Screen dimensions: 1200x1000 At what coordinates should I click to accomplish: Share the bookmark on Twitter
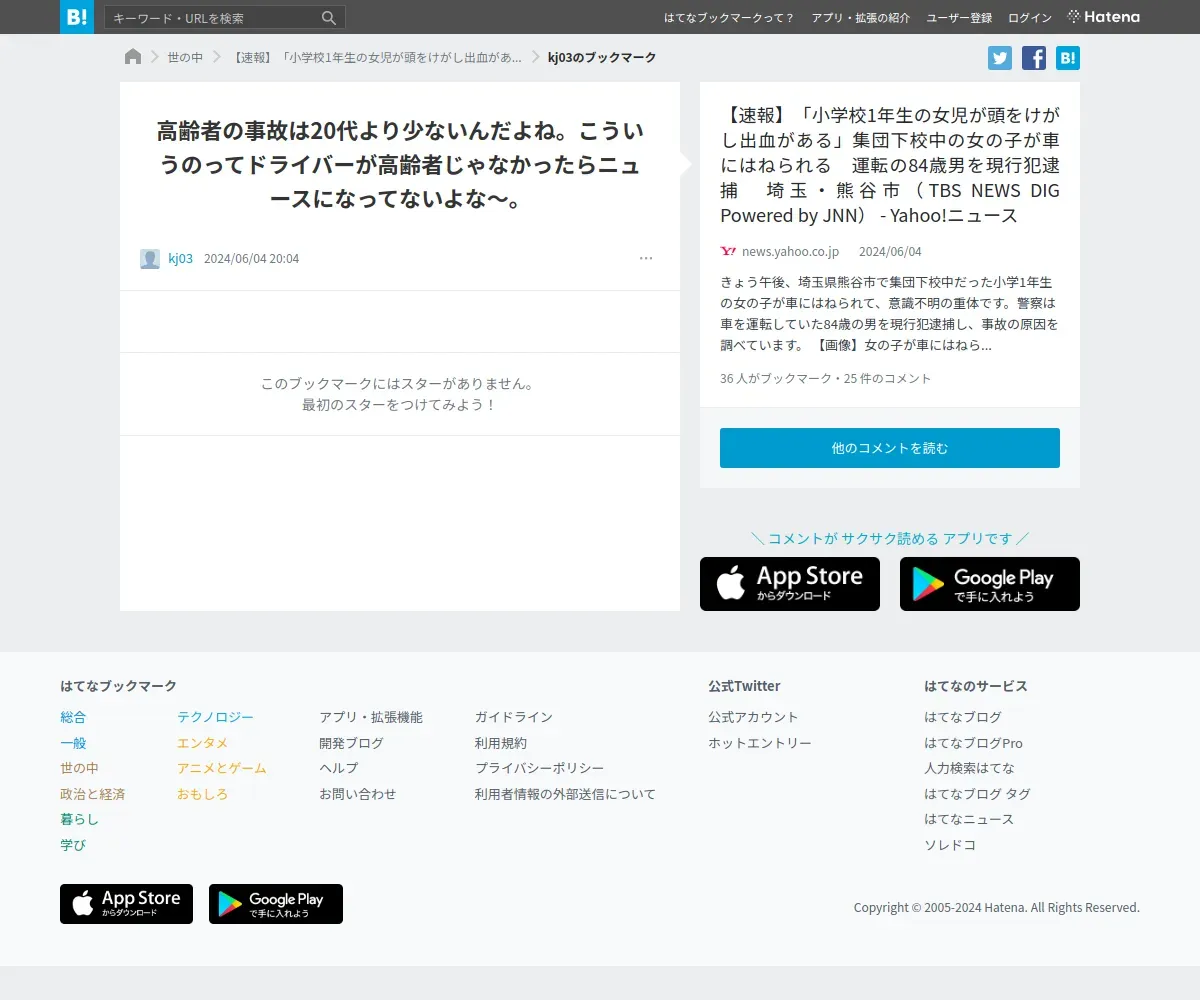(1000, 58)
